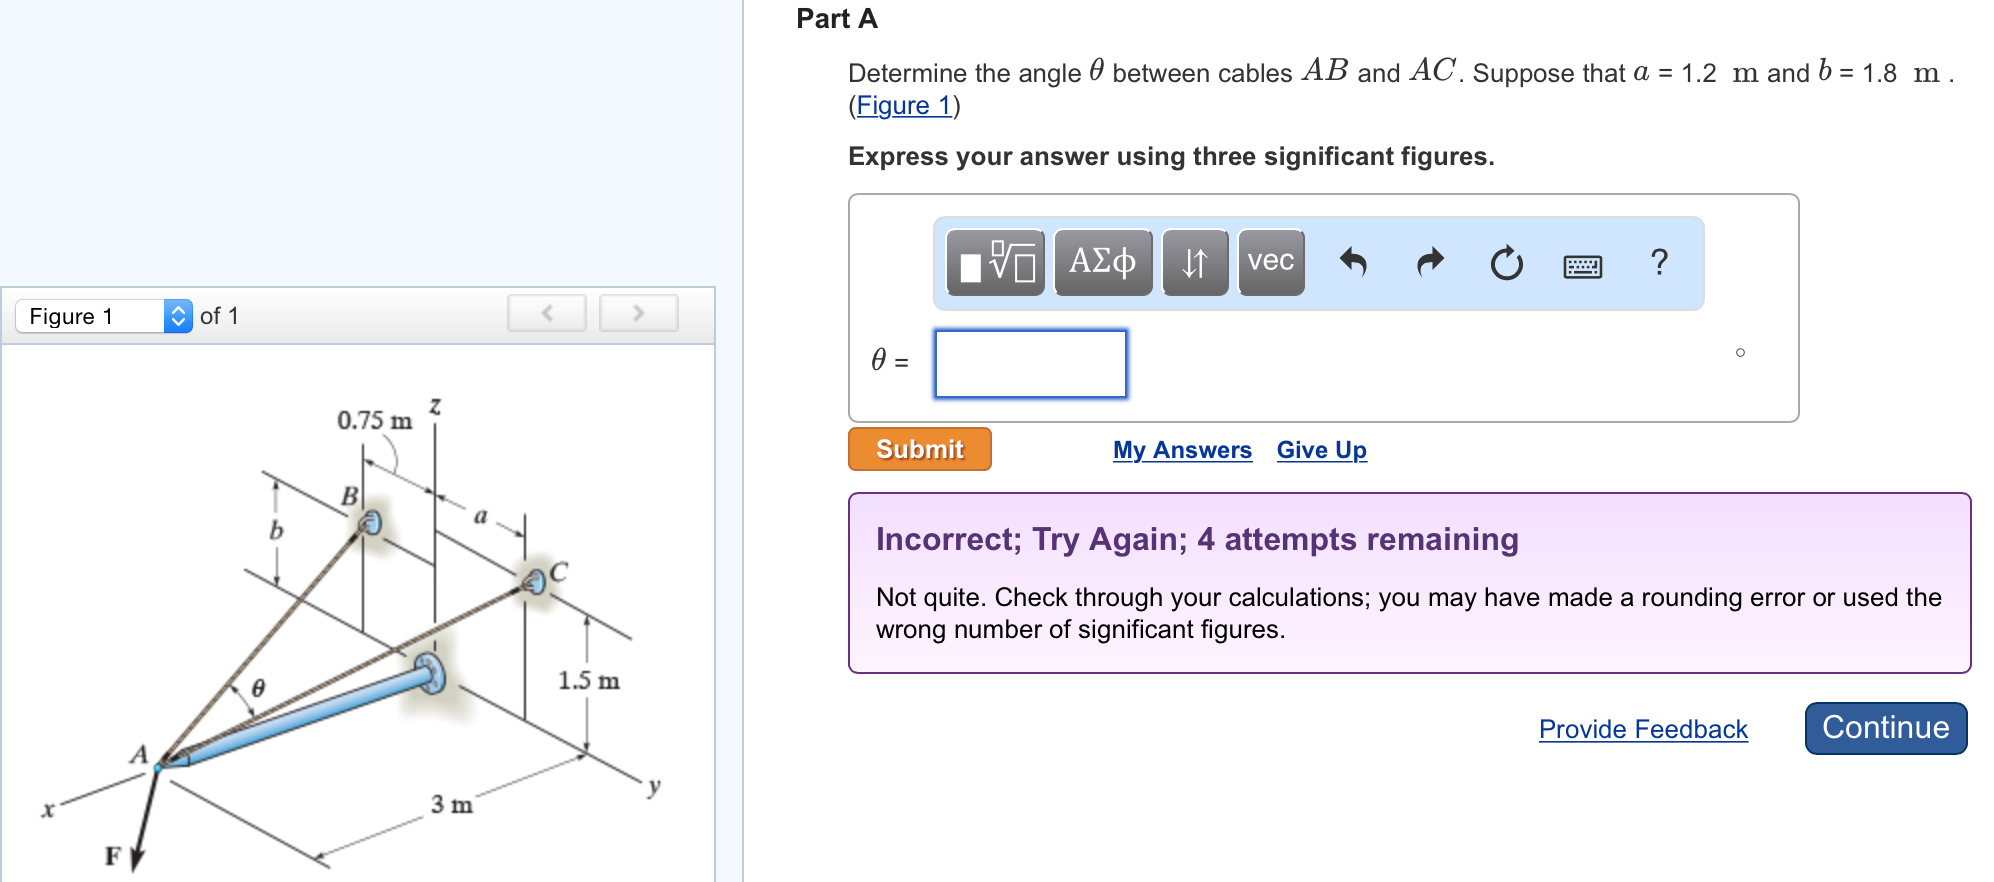
Task: Insert a vector with the vec icon
Action: click(x=1269, y=263)
